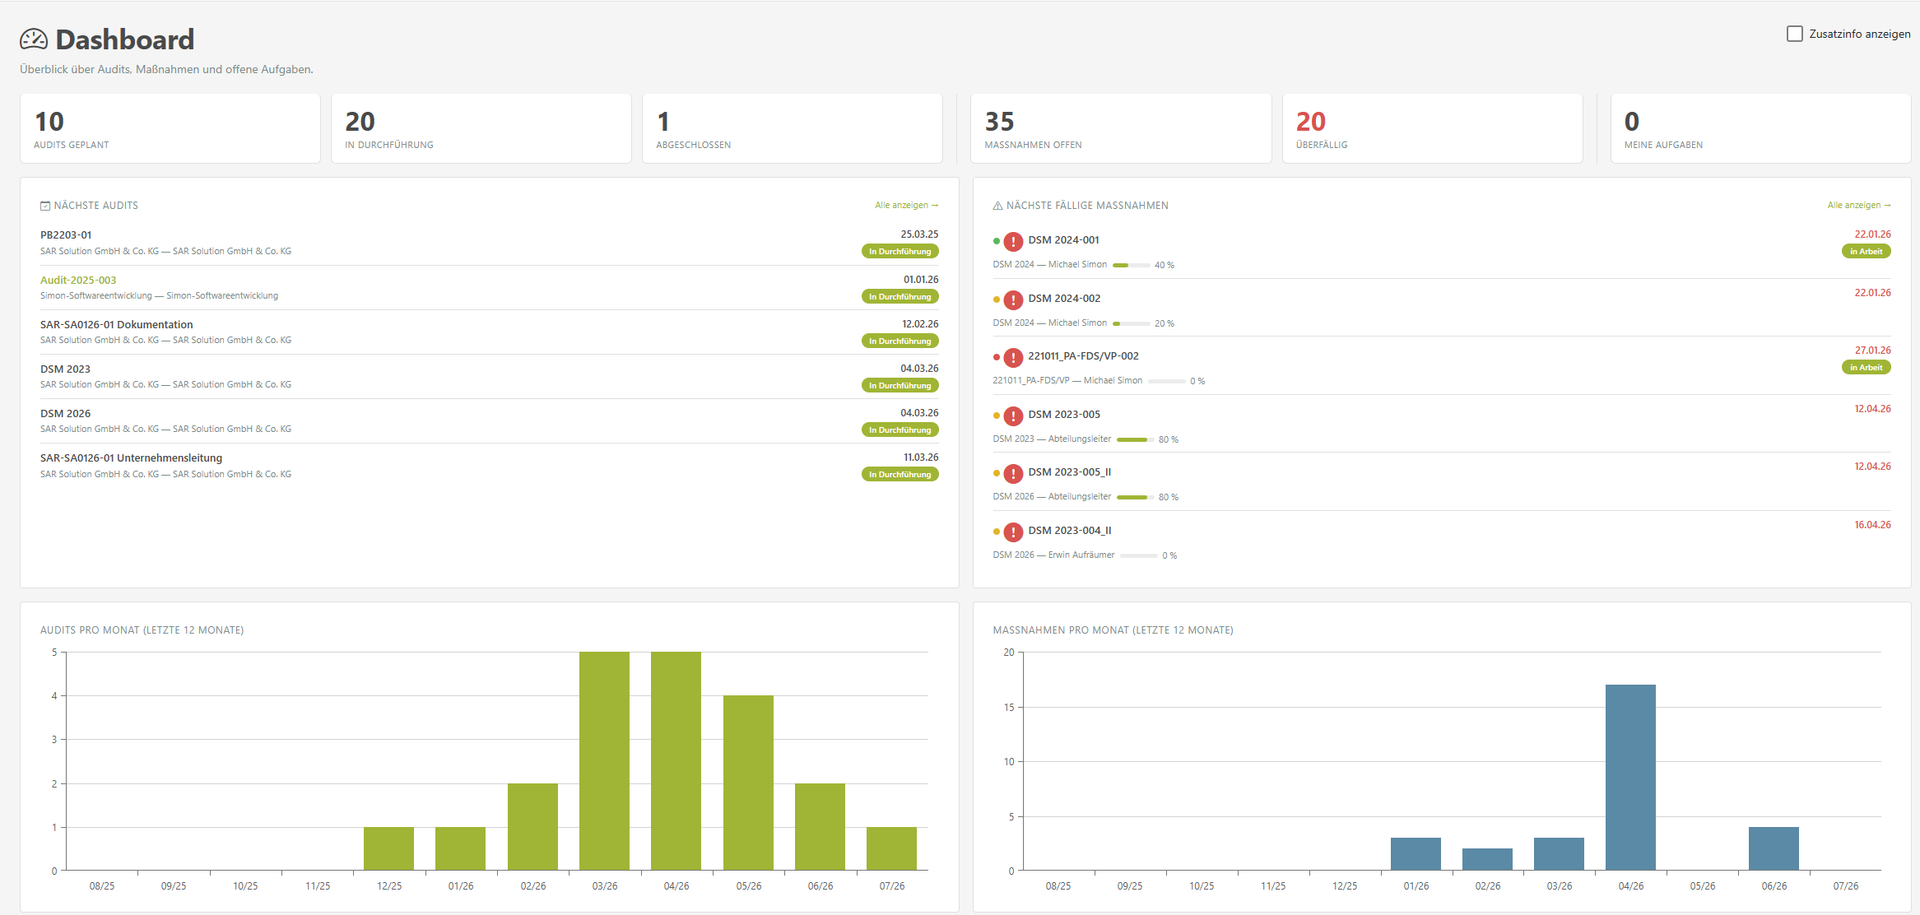The height and width of the screenshot is (915, 1920).
Task: Click the orange status dot of DSM 2024-002
Action: (x=996, y=299)
